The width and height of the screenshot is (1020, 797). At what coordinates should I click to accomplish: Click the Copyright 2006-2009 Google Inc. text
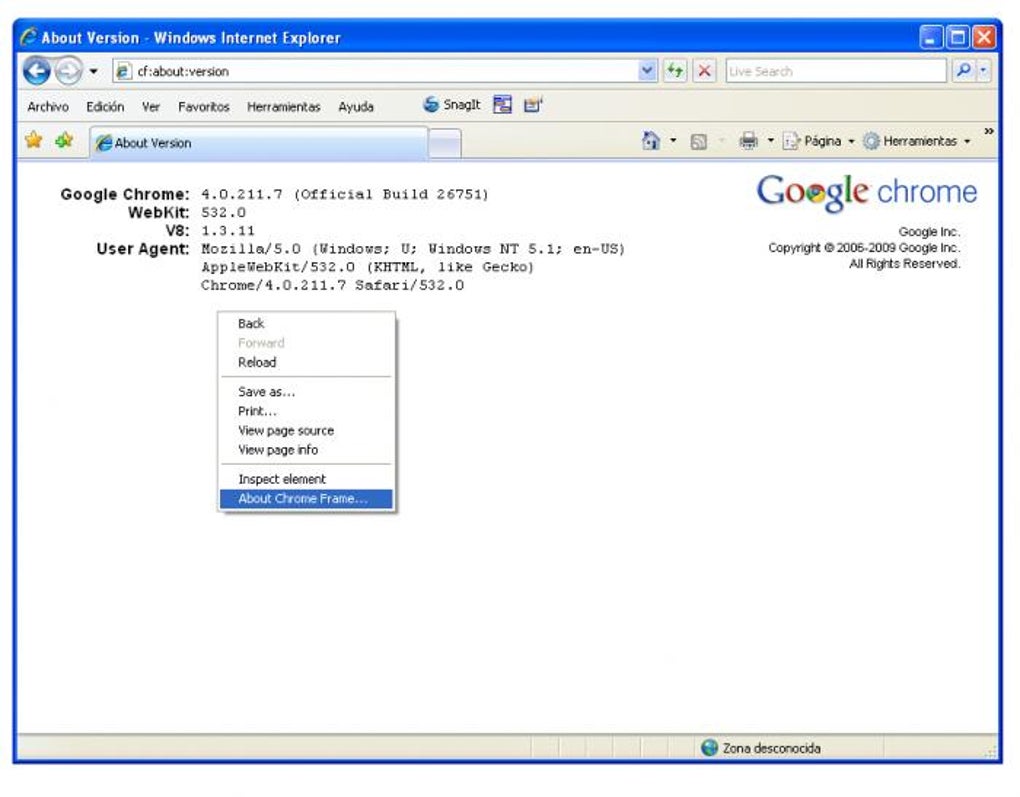pos(864,248)
